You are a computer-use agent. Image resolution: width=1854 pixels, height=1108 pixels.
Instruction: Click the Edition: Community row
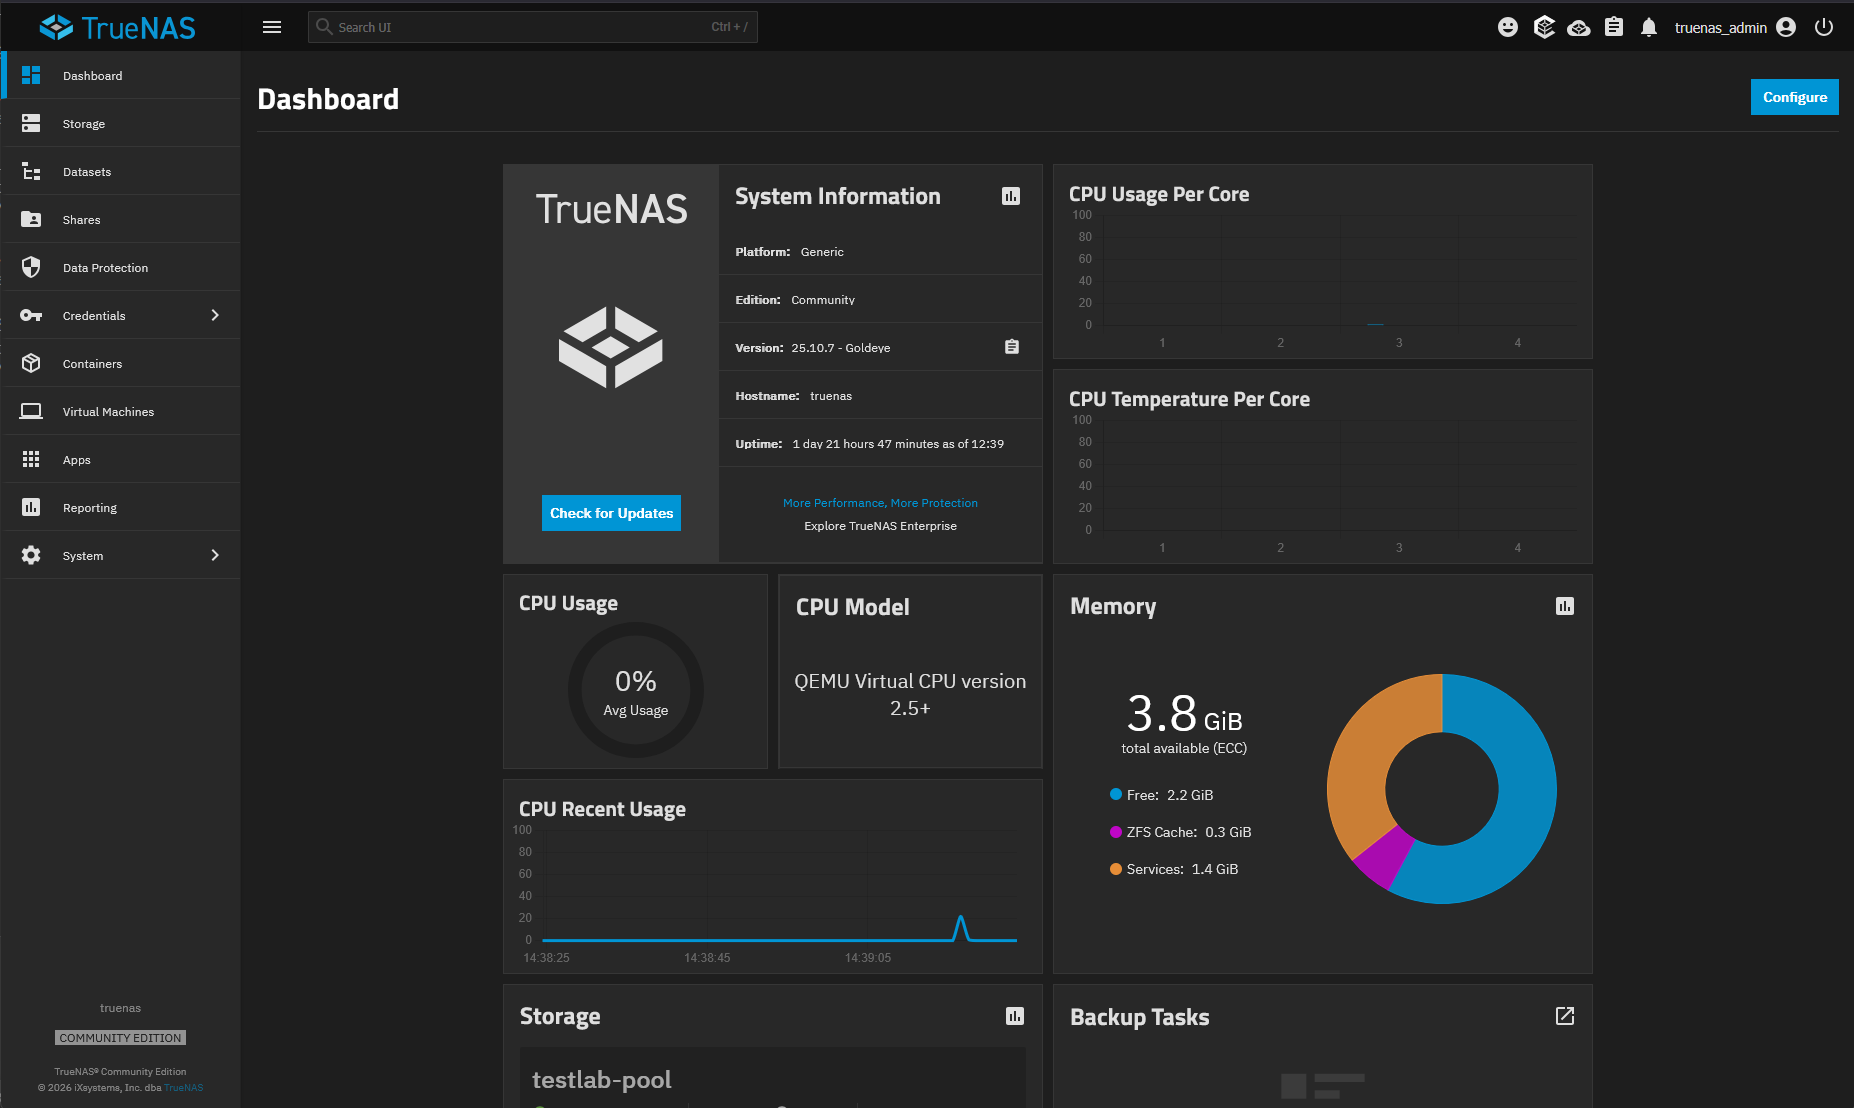[x=880, y=299]
